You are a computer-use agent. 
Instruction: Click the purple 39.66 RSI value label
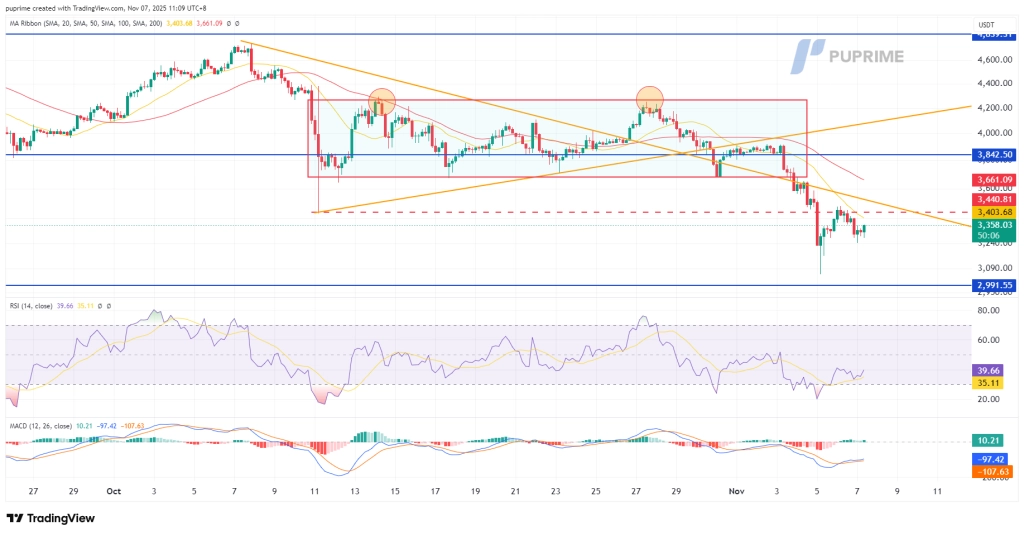click(994, 369)
